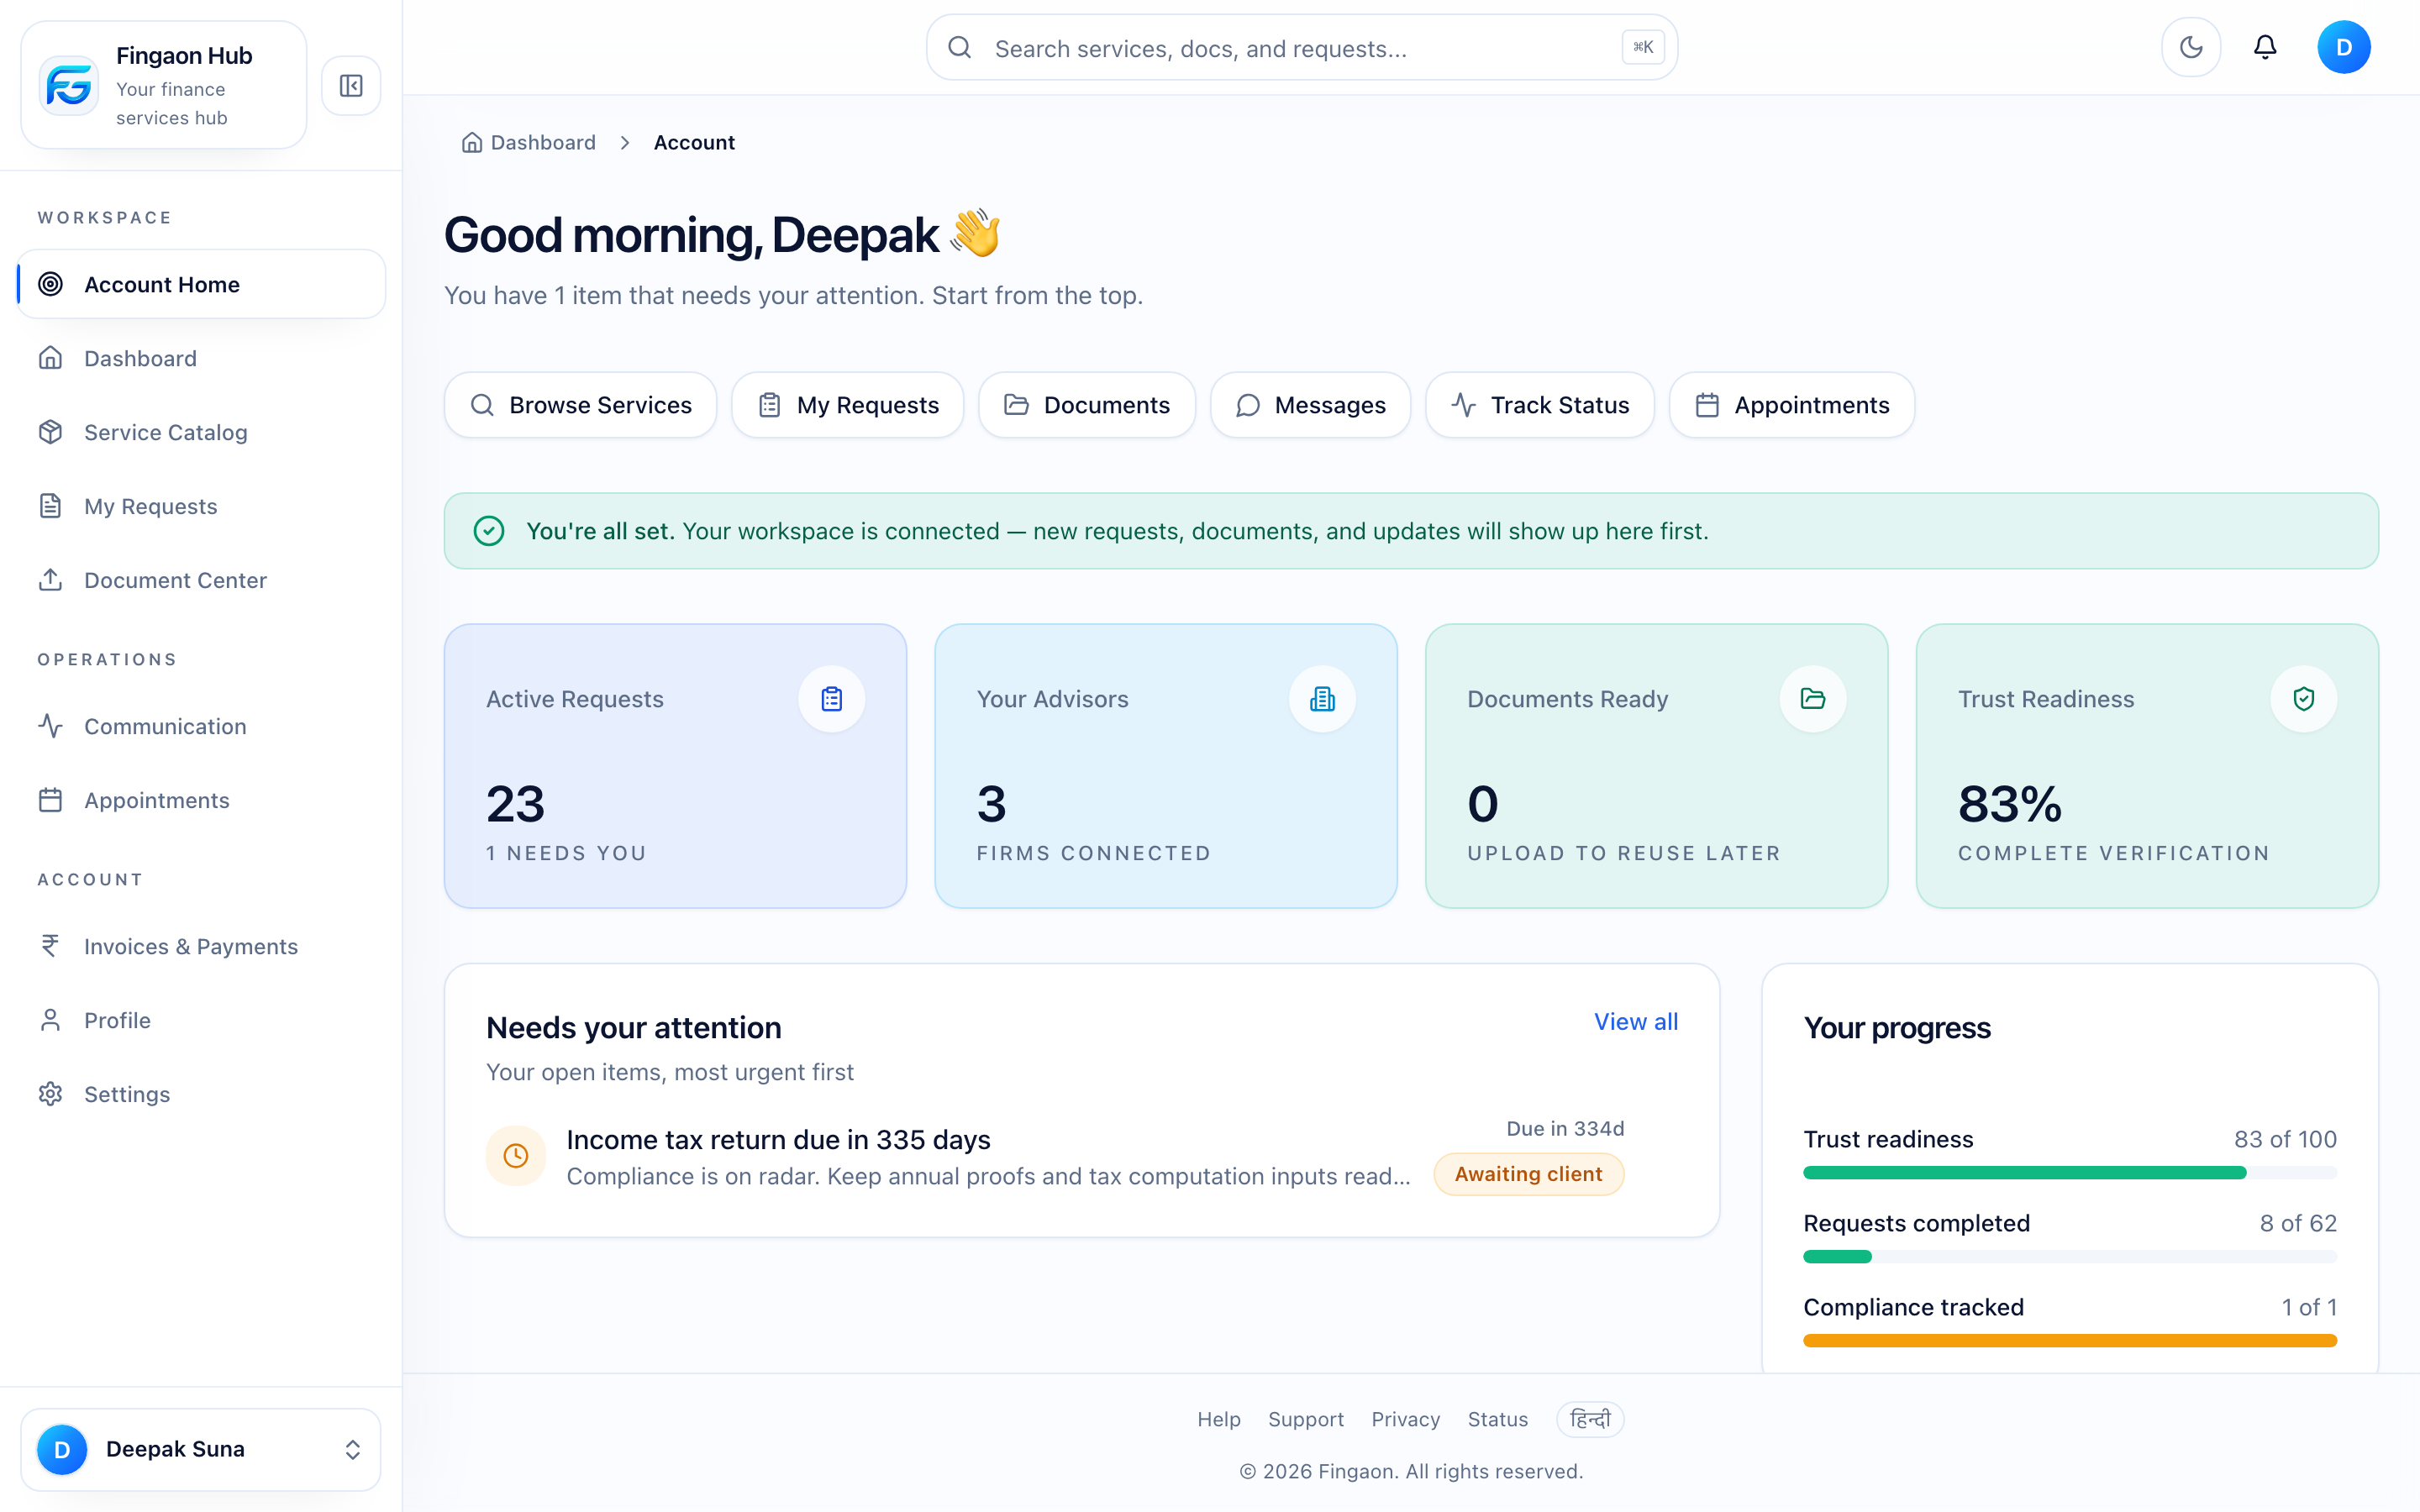Click the Documents quick button
Screen dimensions: 2420x1512
1086,405
